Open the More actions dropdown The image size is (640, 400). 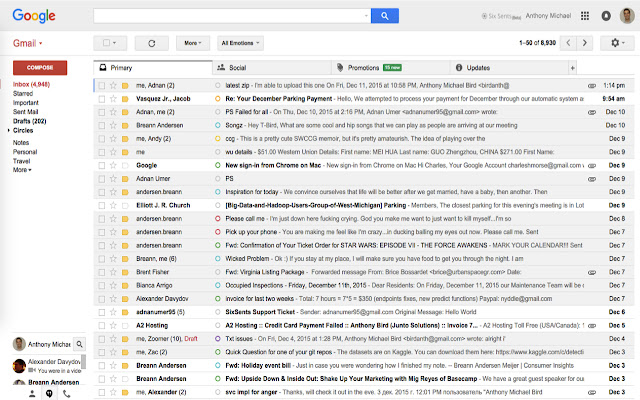pos(193,43)
